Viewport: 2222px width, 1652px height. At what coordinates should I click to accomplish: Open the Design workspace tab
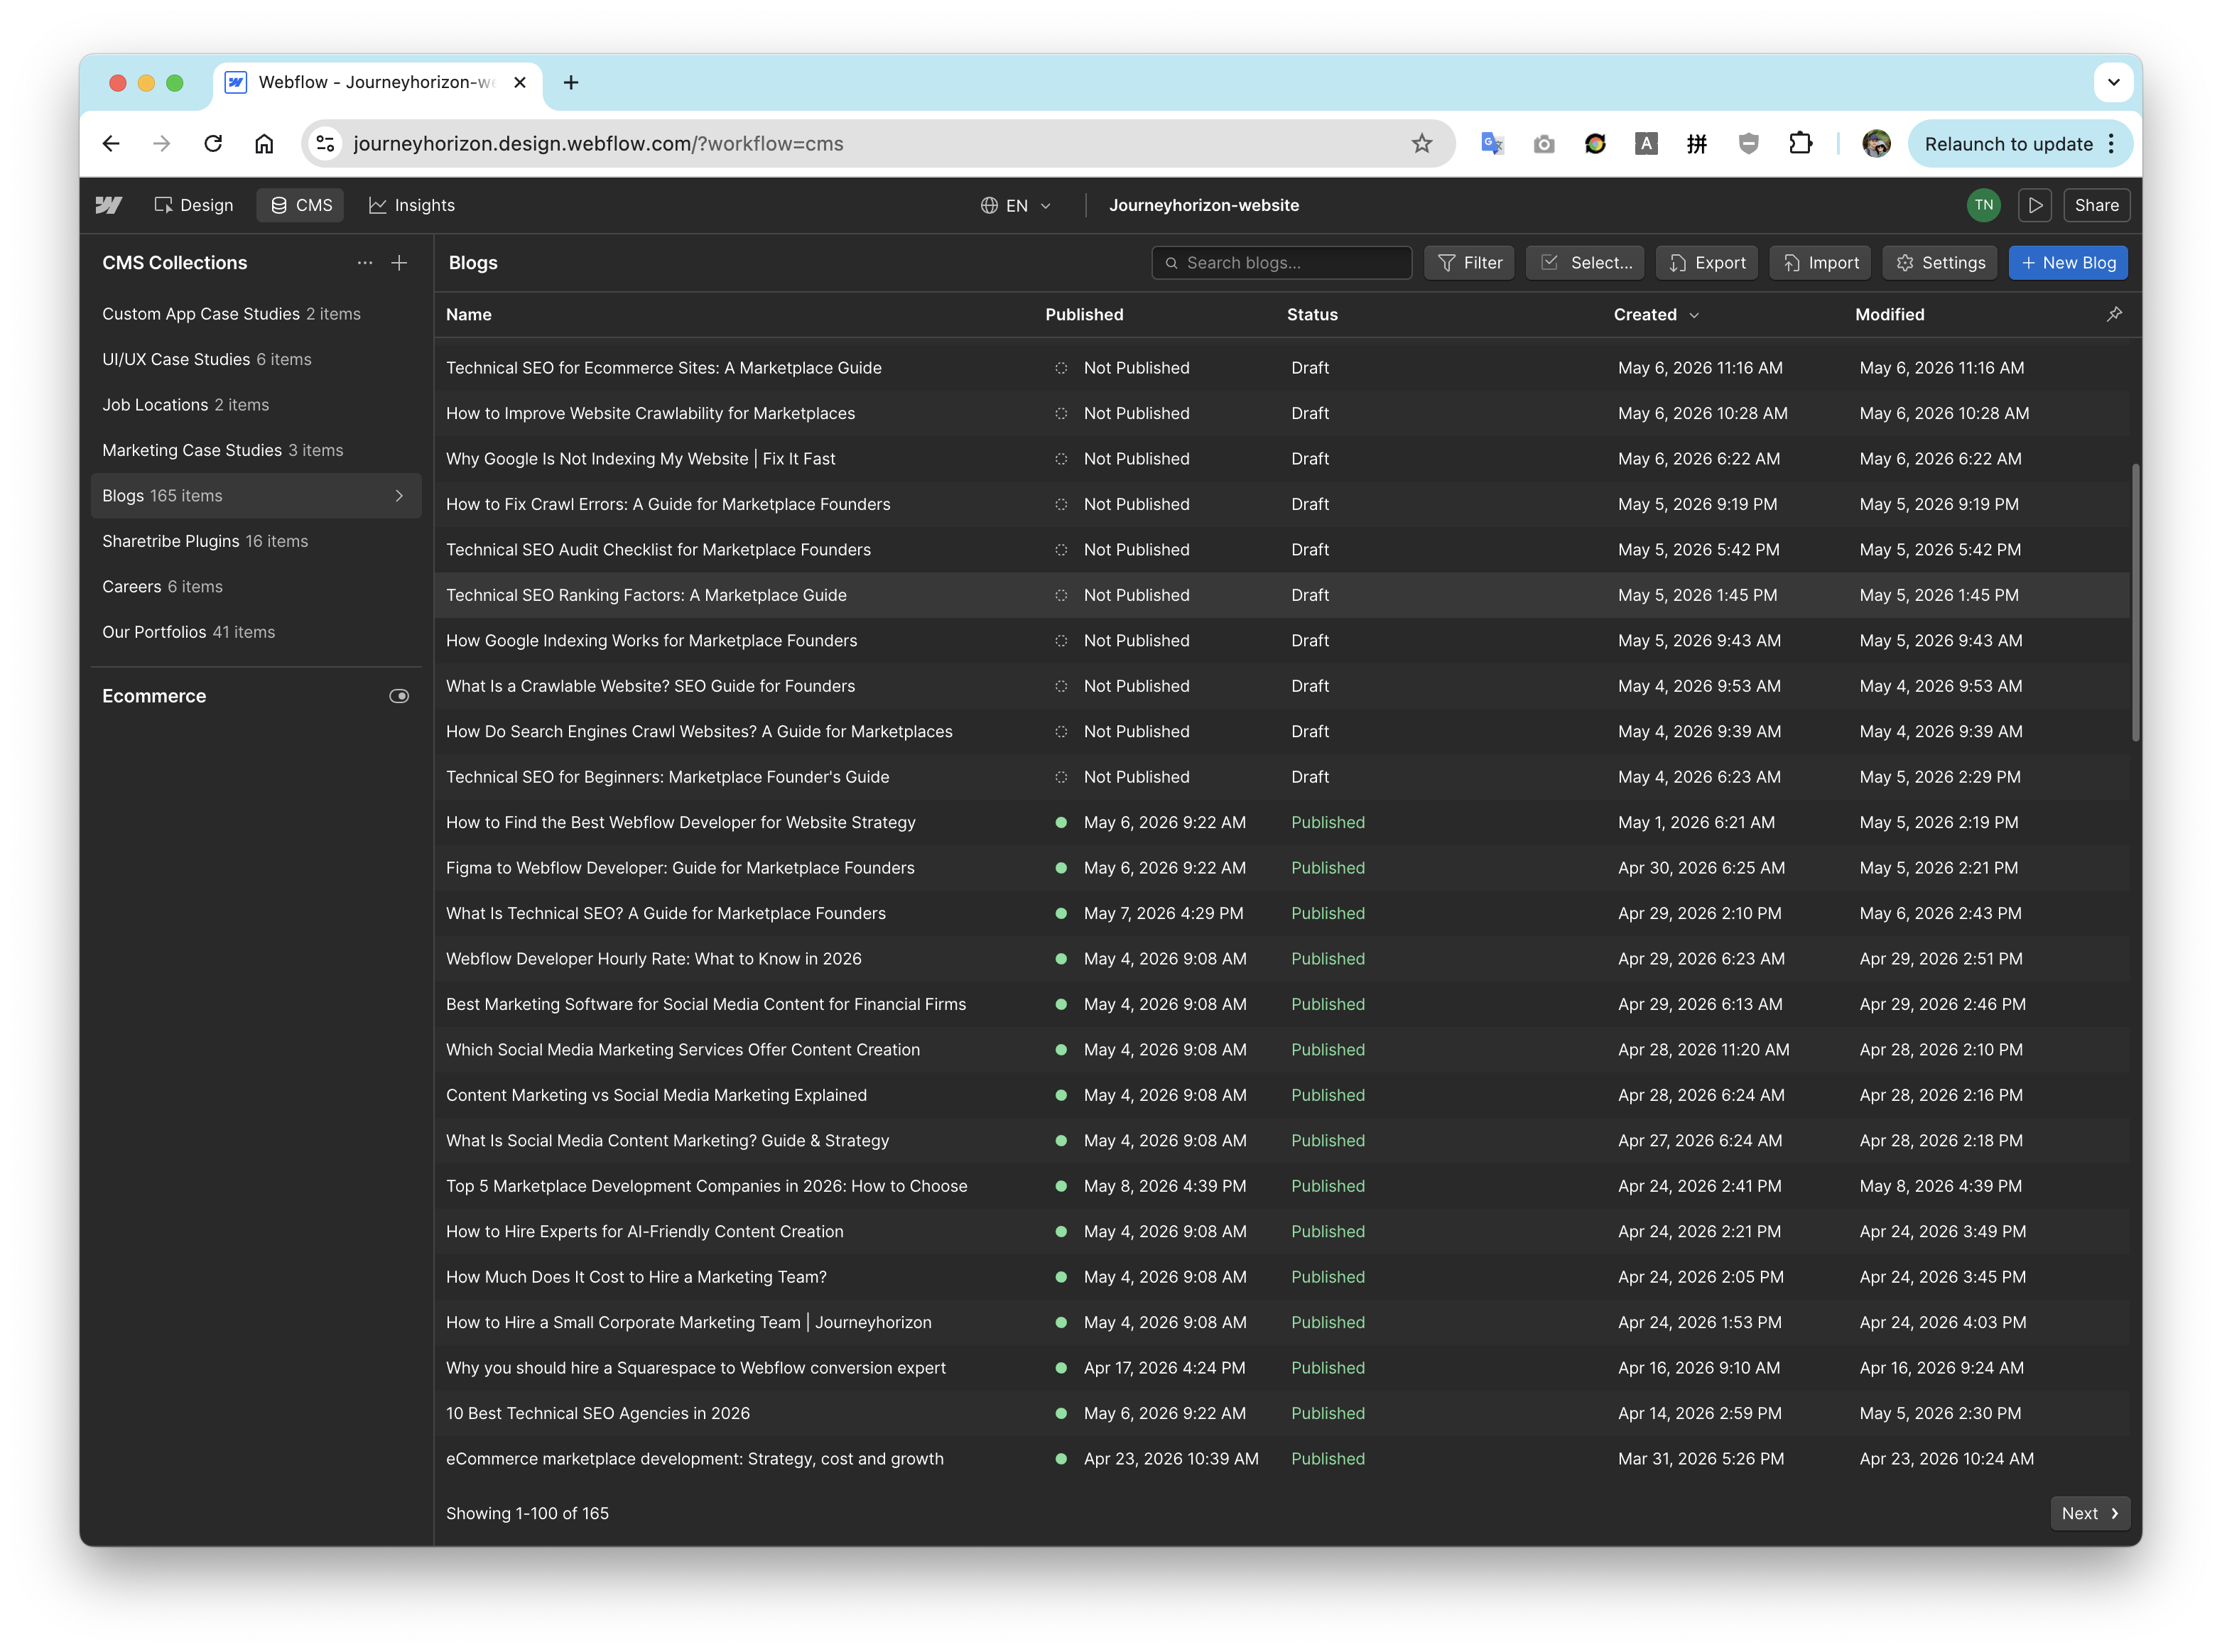194,205
